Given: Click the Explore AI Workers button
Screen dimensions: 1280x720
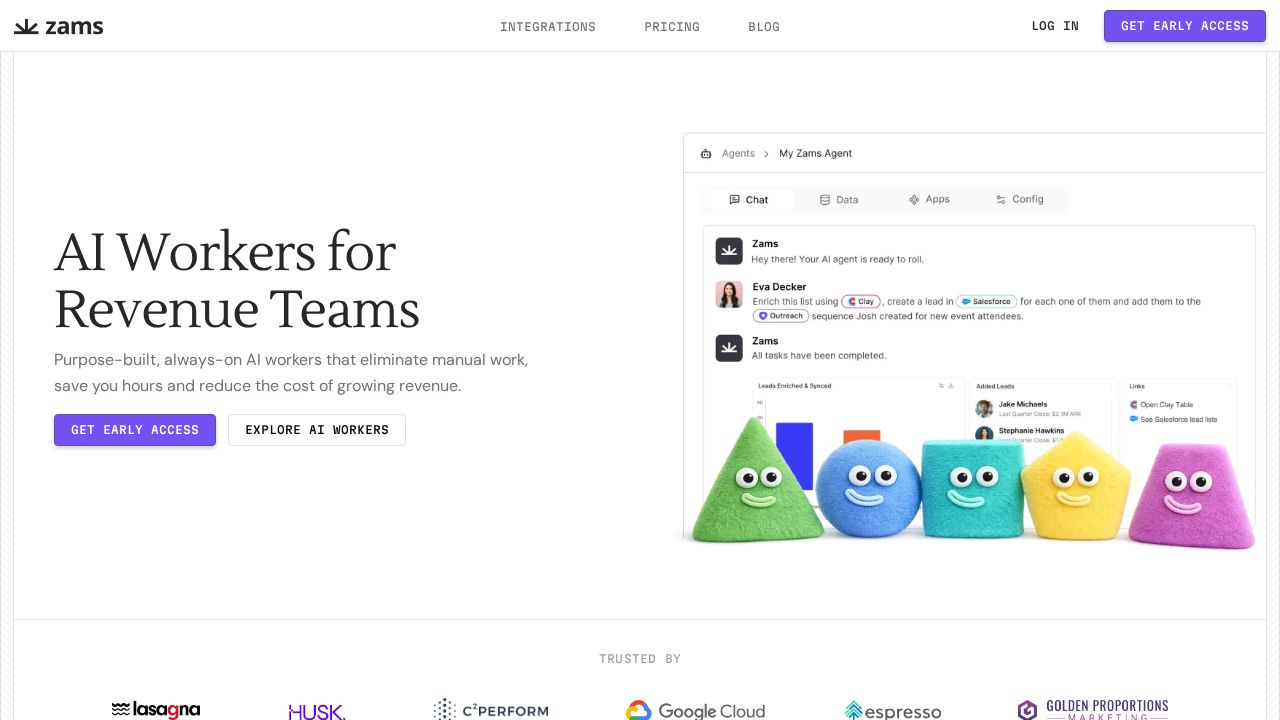Looking at the screenshot, I should pos(317,430).
